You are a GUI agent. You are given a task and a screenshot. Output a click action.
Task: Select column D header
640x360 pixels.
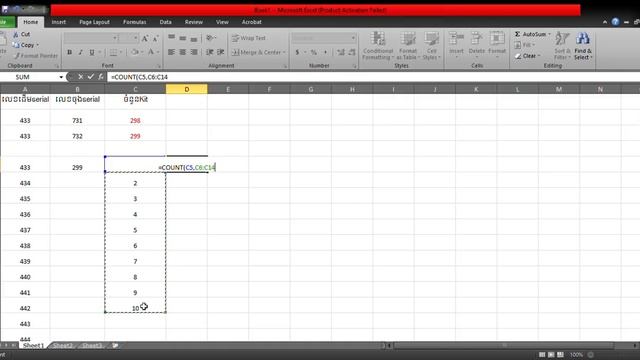pos(187,89)
